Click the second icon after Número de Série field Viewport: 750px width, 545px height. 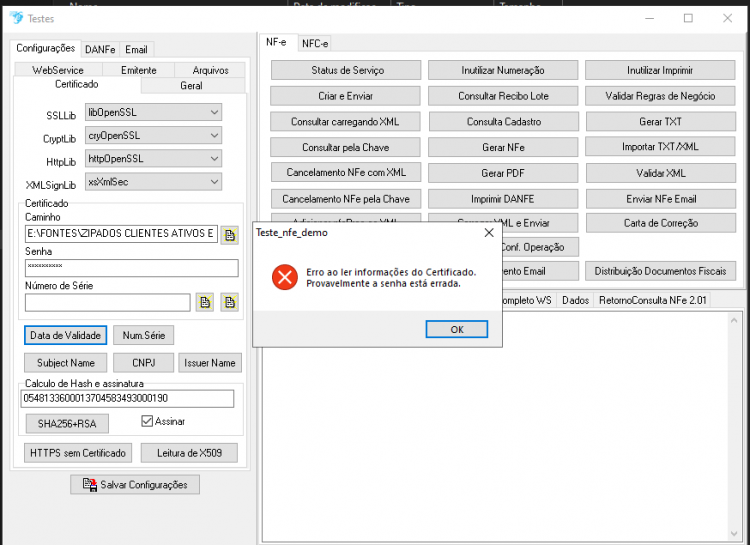pos(230,302)
